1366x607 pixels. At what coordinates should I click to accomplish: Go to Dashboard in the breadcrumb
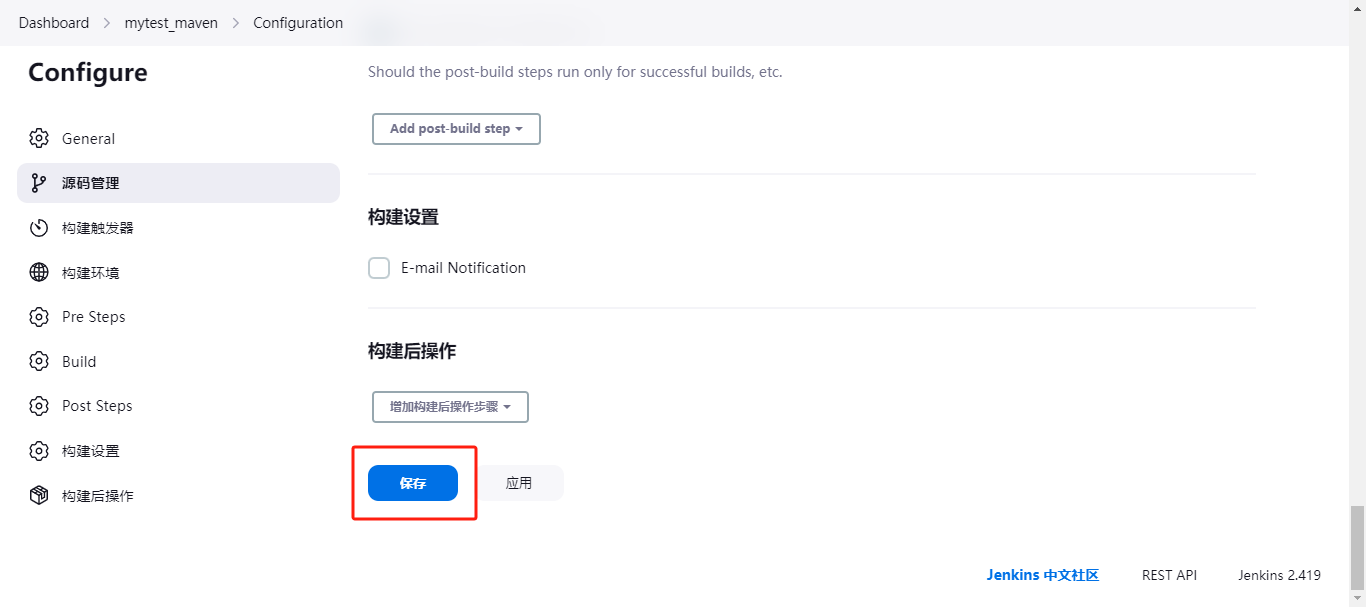tap(54, 23)
